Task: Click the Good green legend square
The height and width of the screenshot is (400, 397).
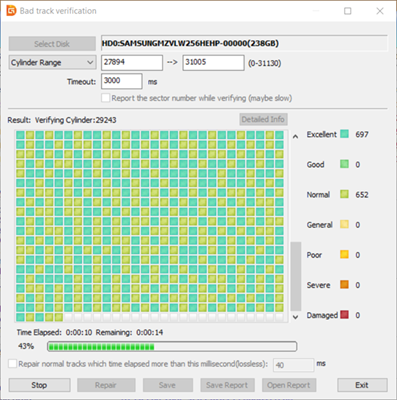Action: [344, 164]
